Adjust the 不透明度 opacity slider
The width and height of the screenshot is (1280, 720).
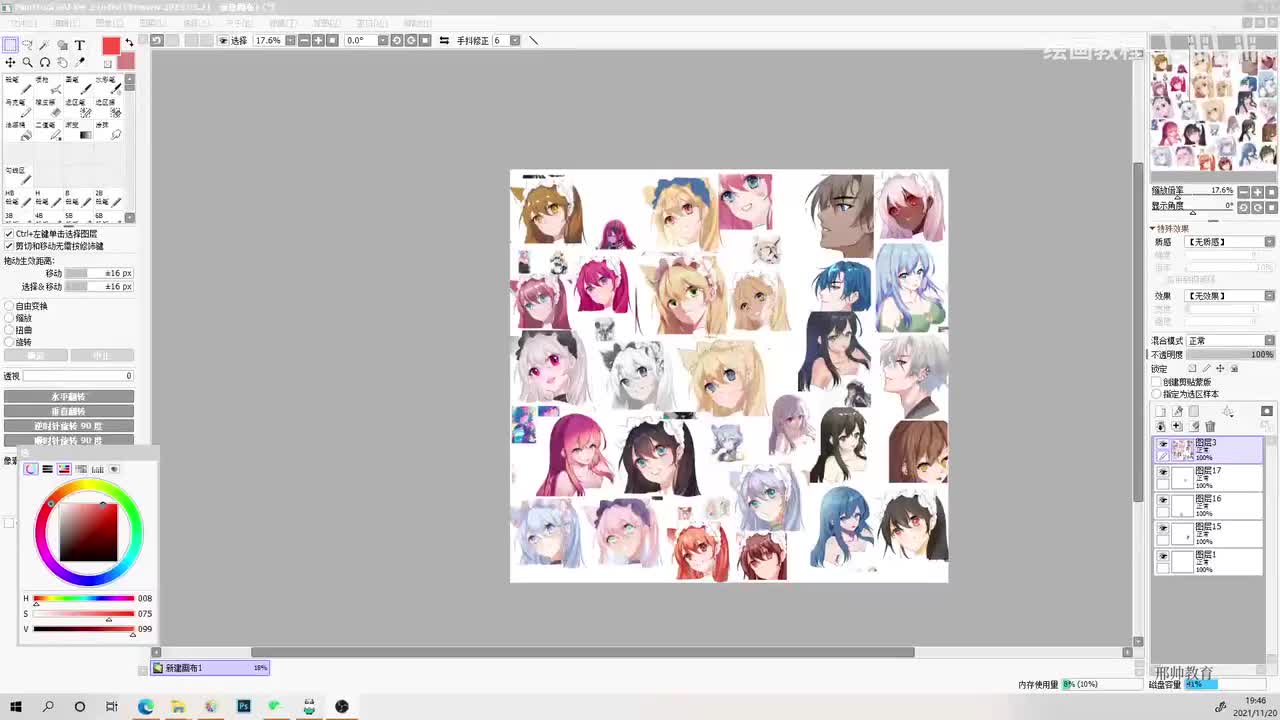tap(1230, 355)
